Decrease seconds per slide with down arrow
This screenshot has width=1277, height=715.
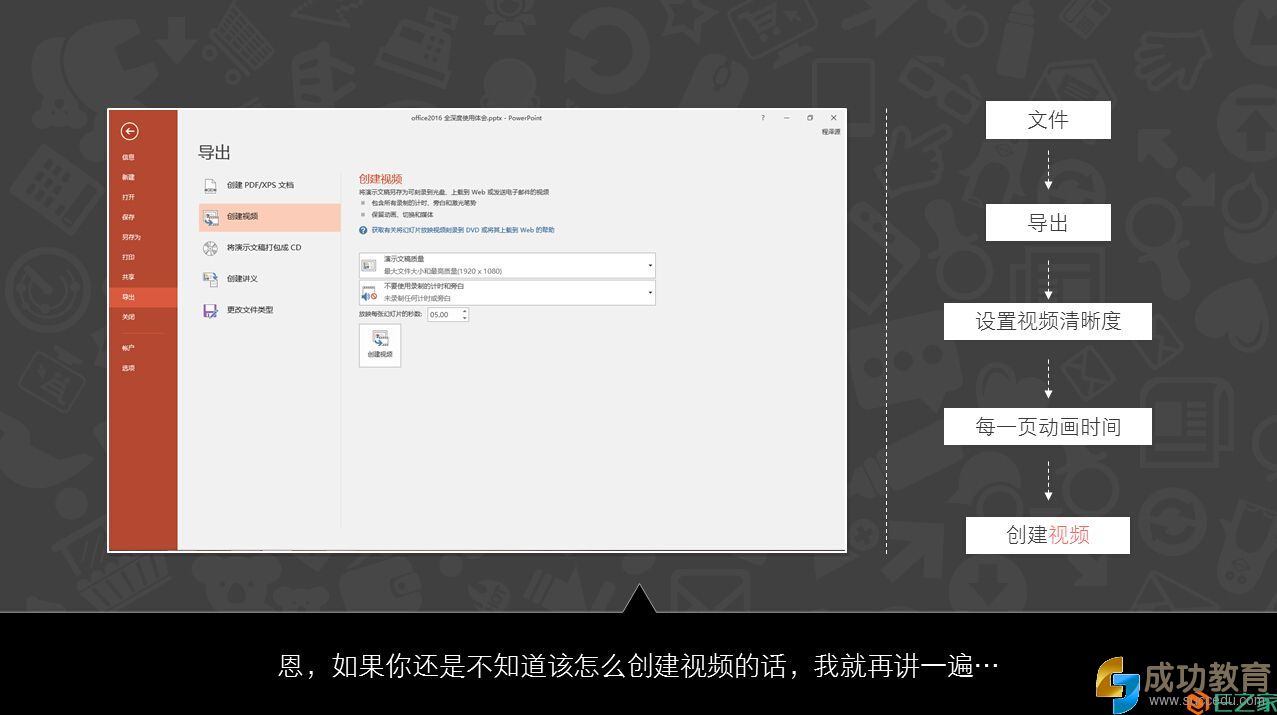465,318
